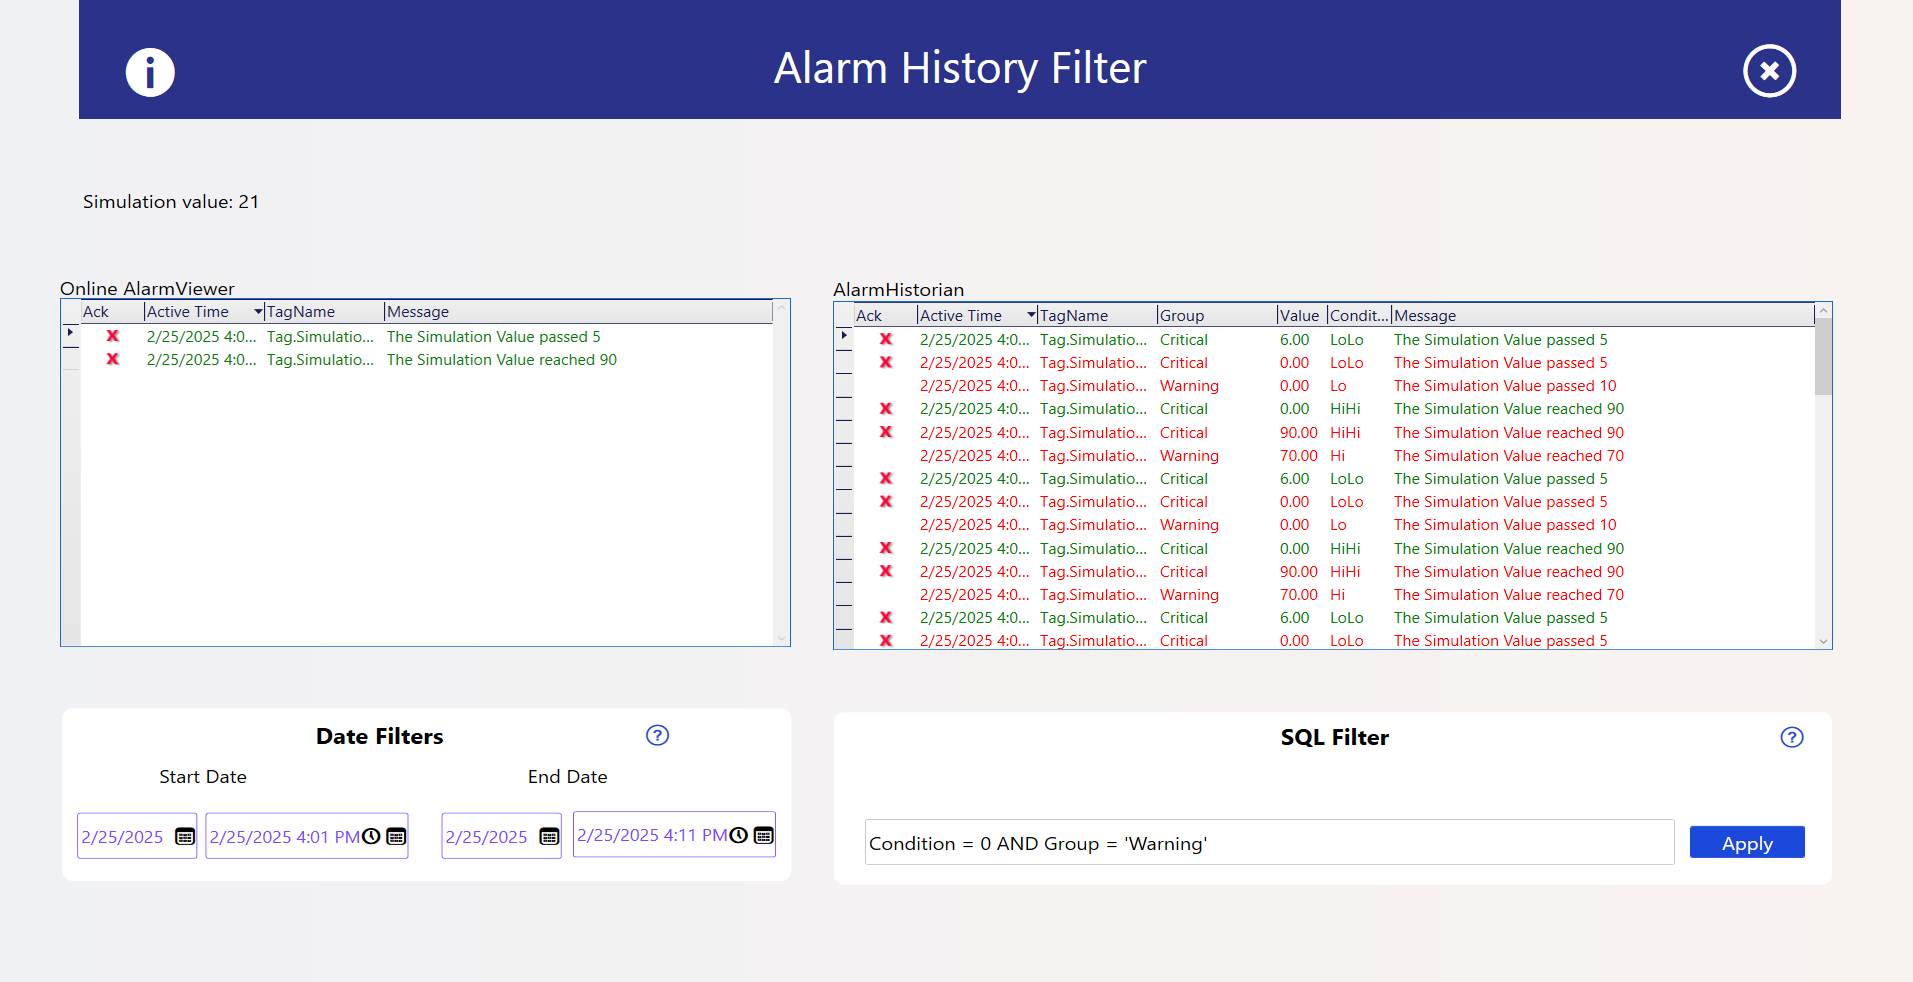The width and height of the screenshot is (1913, 982).
Task: Open help for SQL Filter
Action: 1791,737
